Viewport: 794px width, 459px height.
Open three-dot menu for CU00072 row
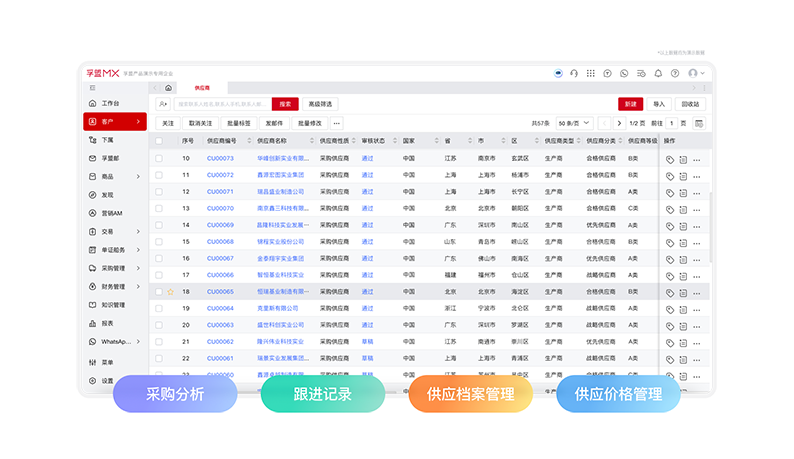pyautogui.click(x=697, y=175)
